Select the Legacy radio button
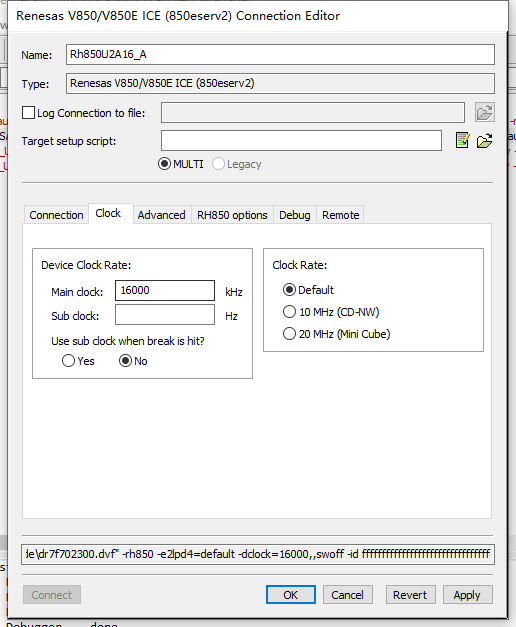The image size is (516, 627). click(x=218, y=164)
